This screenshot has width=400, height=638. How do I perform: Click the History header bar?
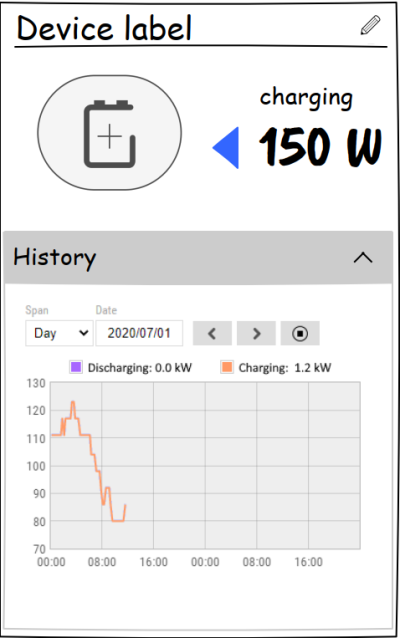pos(198,258)
